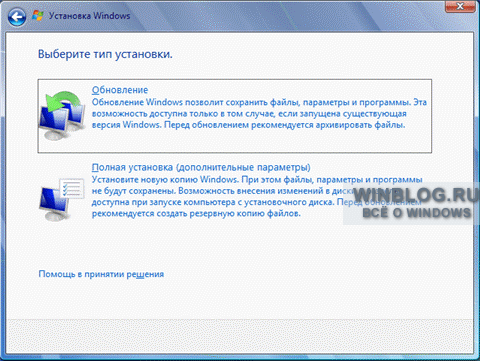Select the Обновление option heading
Image resolution: width=480 pixels, height=361 pixels.
pyautogui.click(x=120, y=90)
